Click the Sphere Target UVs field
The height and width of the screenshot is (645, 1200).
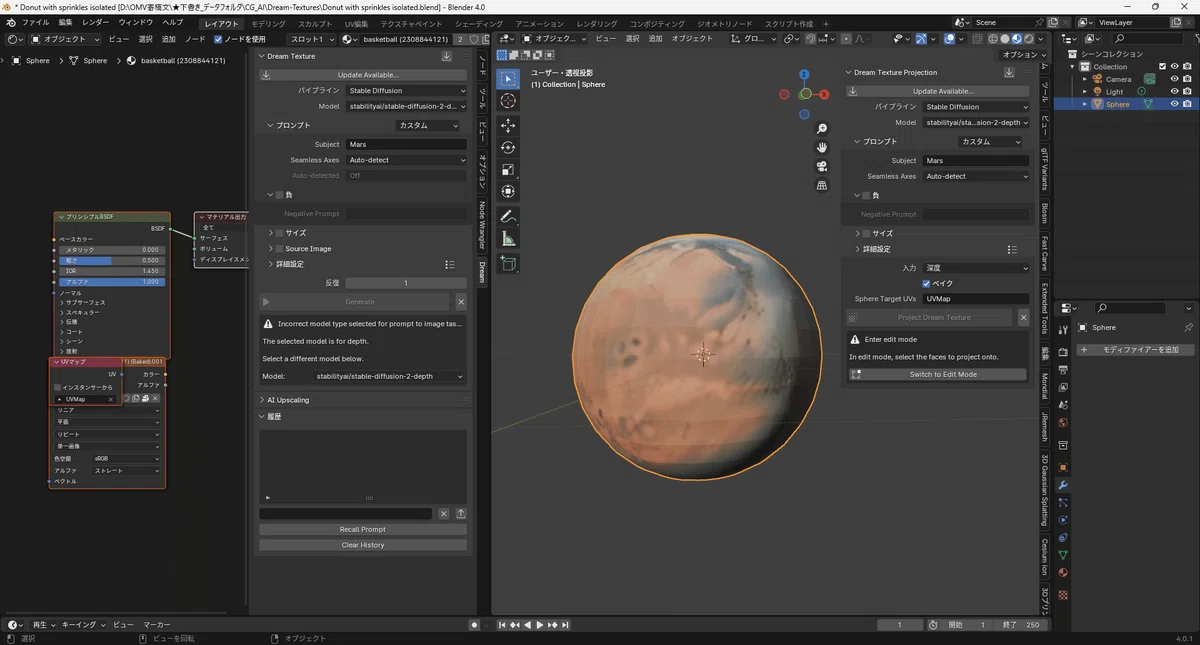pyautogui.click(x=975, y=299)
